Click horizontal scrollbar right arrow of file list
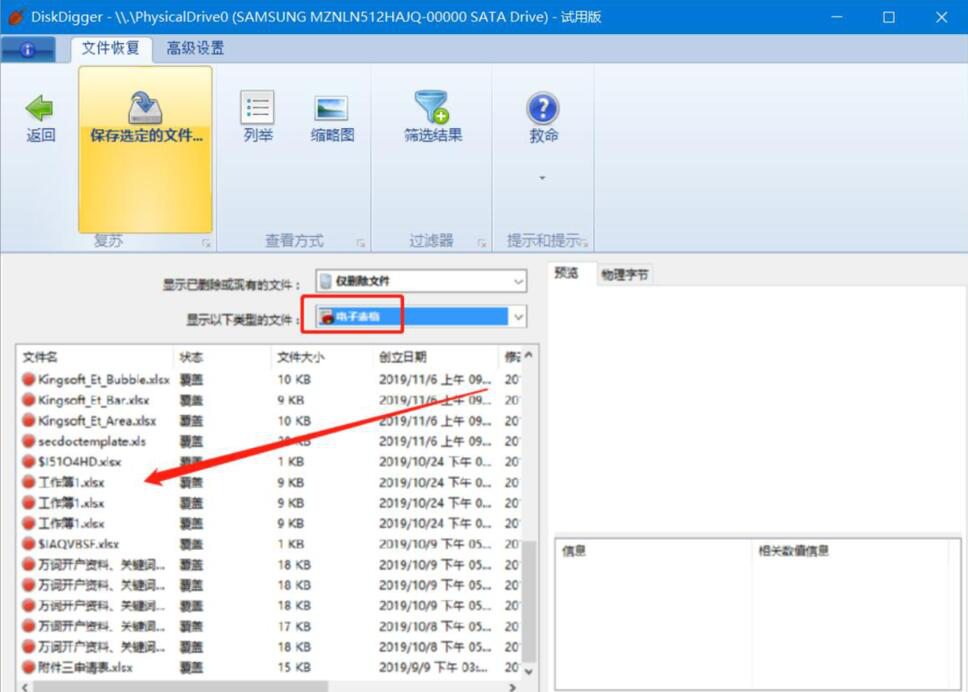 pyautogui.click(x=512, y=686)
